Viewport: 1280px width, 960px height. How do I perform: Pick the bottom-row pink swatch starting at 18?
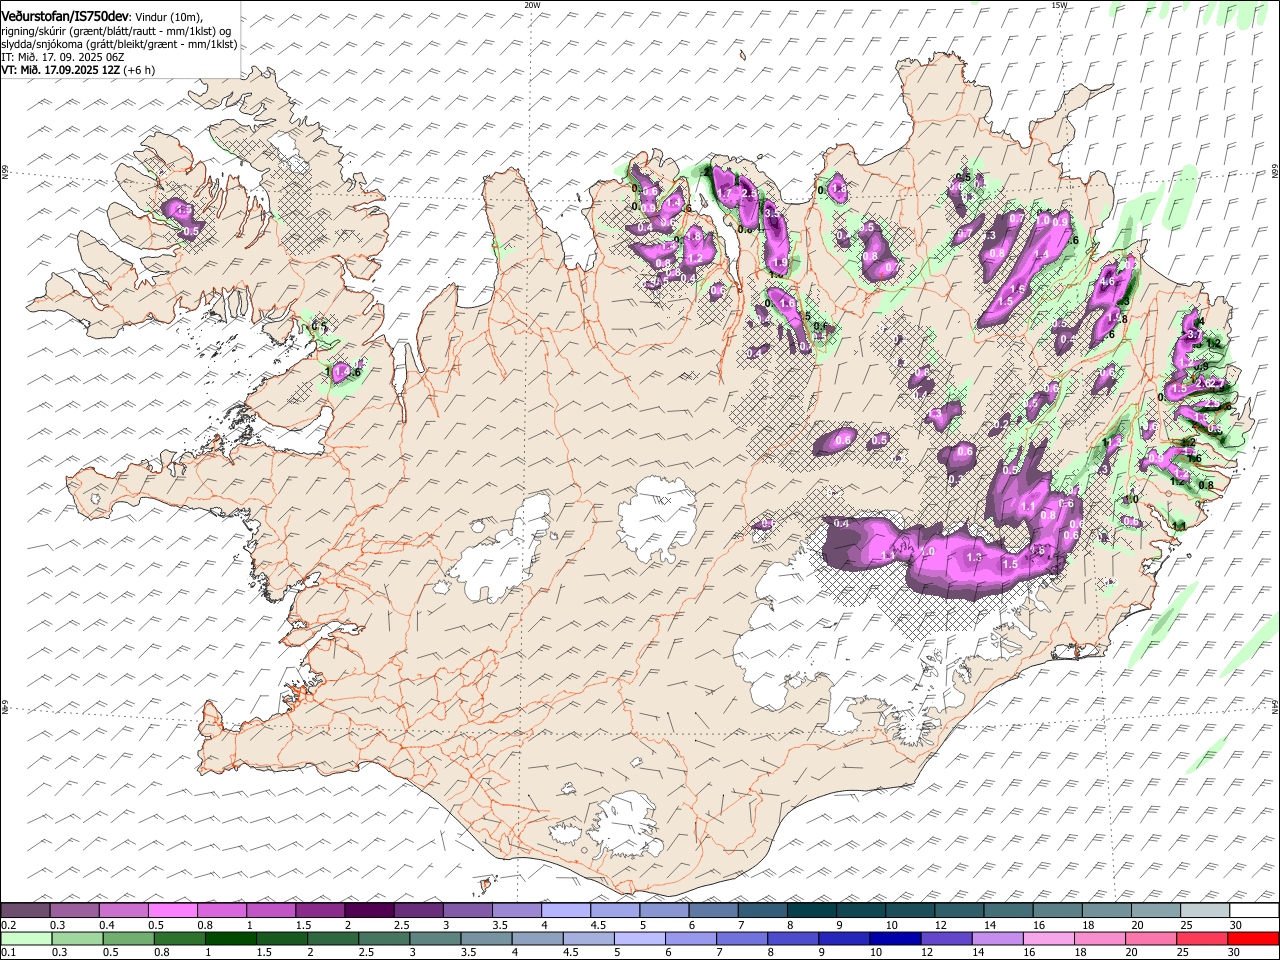point(1101,939)
